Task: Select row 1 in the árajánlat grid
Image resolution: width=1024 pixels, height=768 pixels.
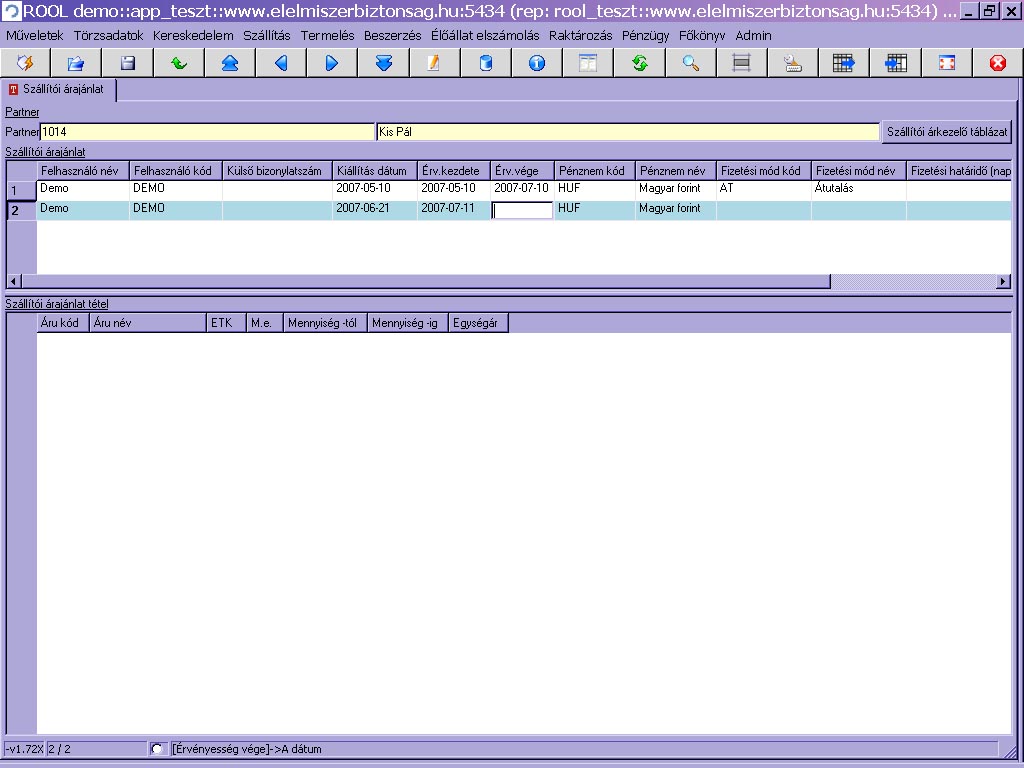Action: tap(21, 190)
